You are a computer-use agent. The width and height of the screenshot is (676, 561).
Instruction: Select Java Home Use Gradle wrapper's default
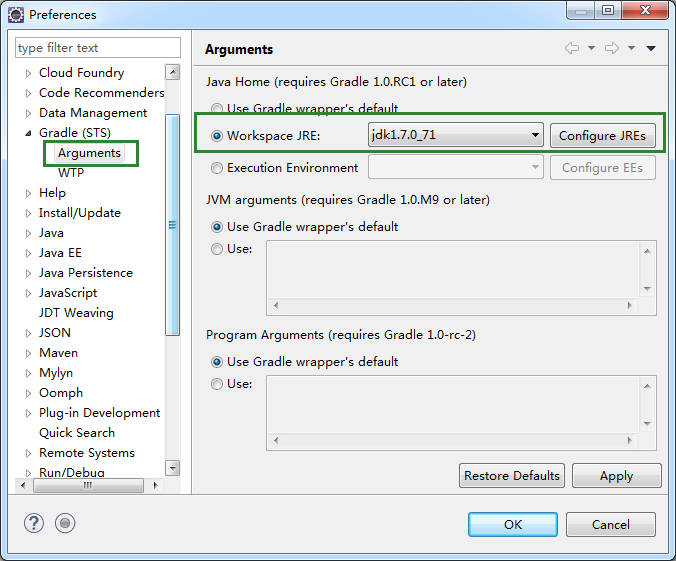[217, 108]
